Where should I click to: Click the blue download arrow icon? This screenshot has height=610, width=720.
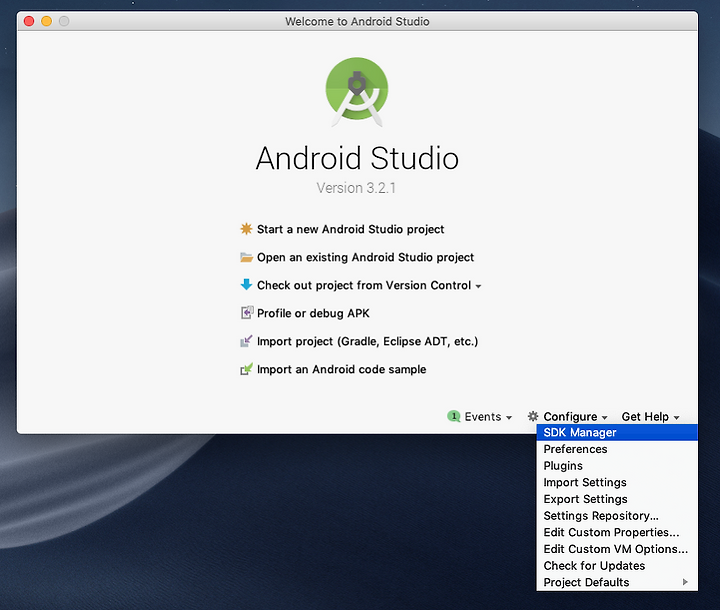(246, 285)
